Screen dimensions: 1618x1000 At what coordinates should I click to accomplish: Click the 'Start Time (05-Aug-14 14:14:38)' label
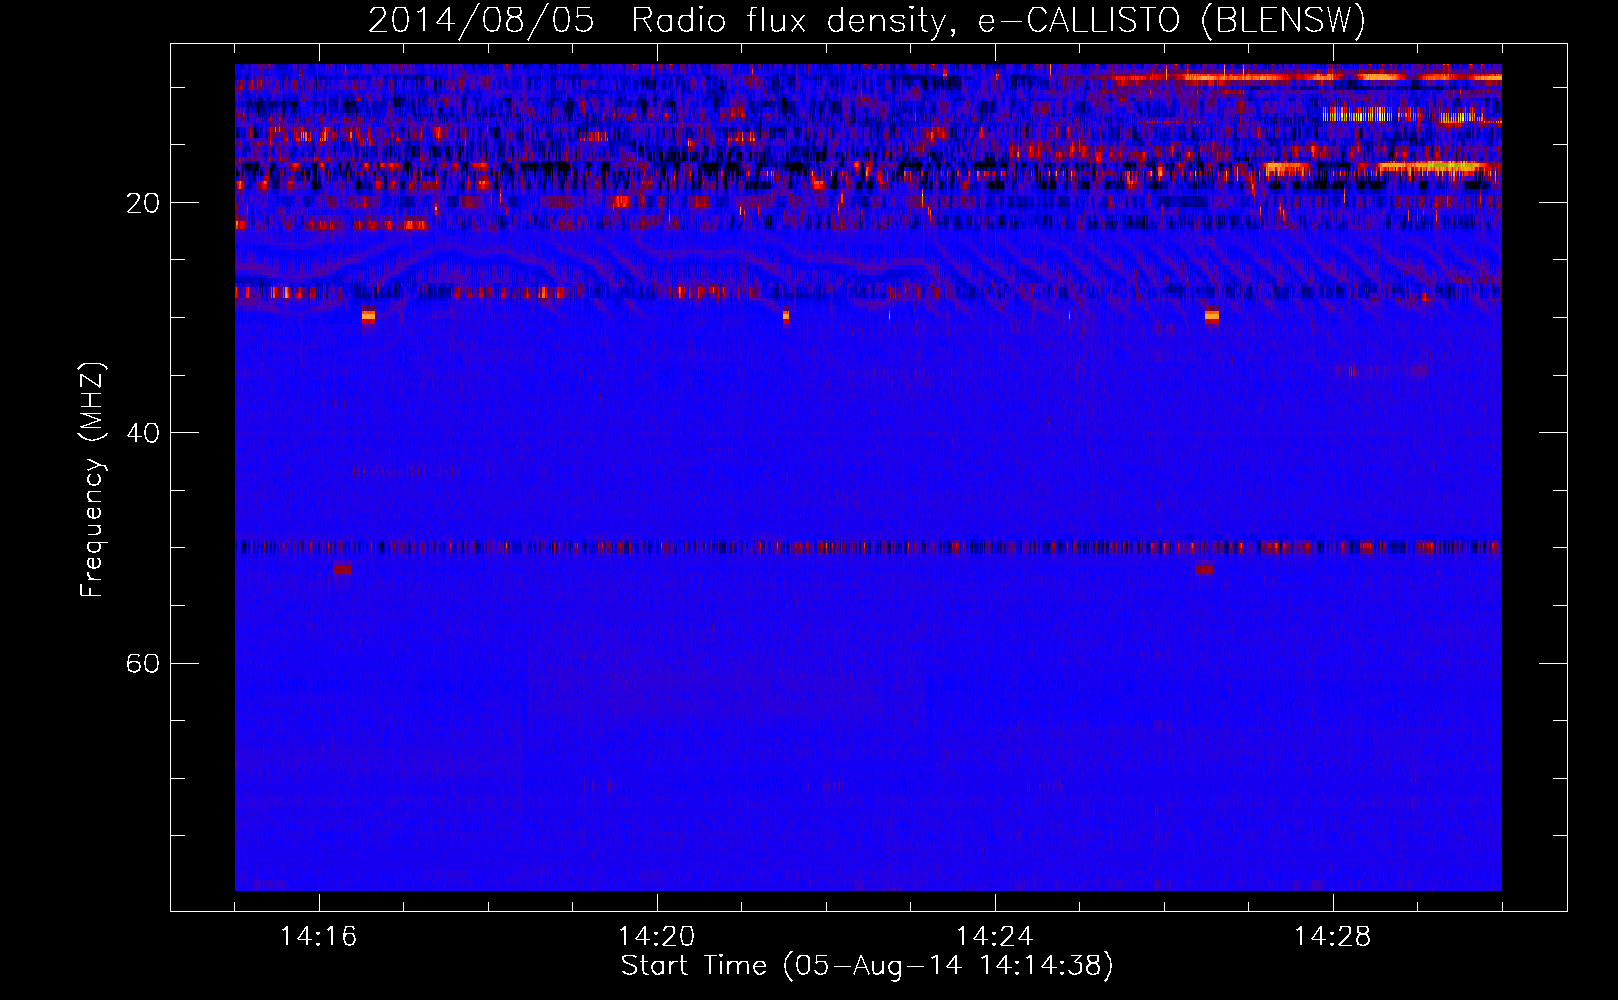tap(867, 966)
